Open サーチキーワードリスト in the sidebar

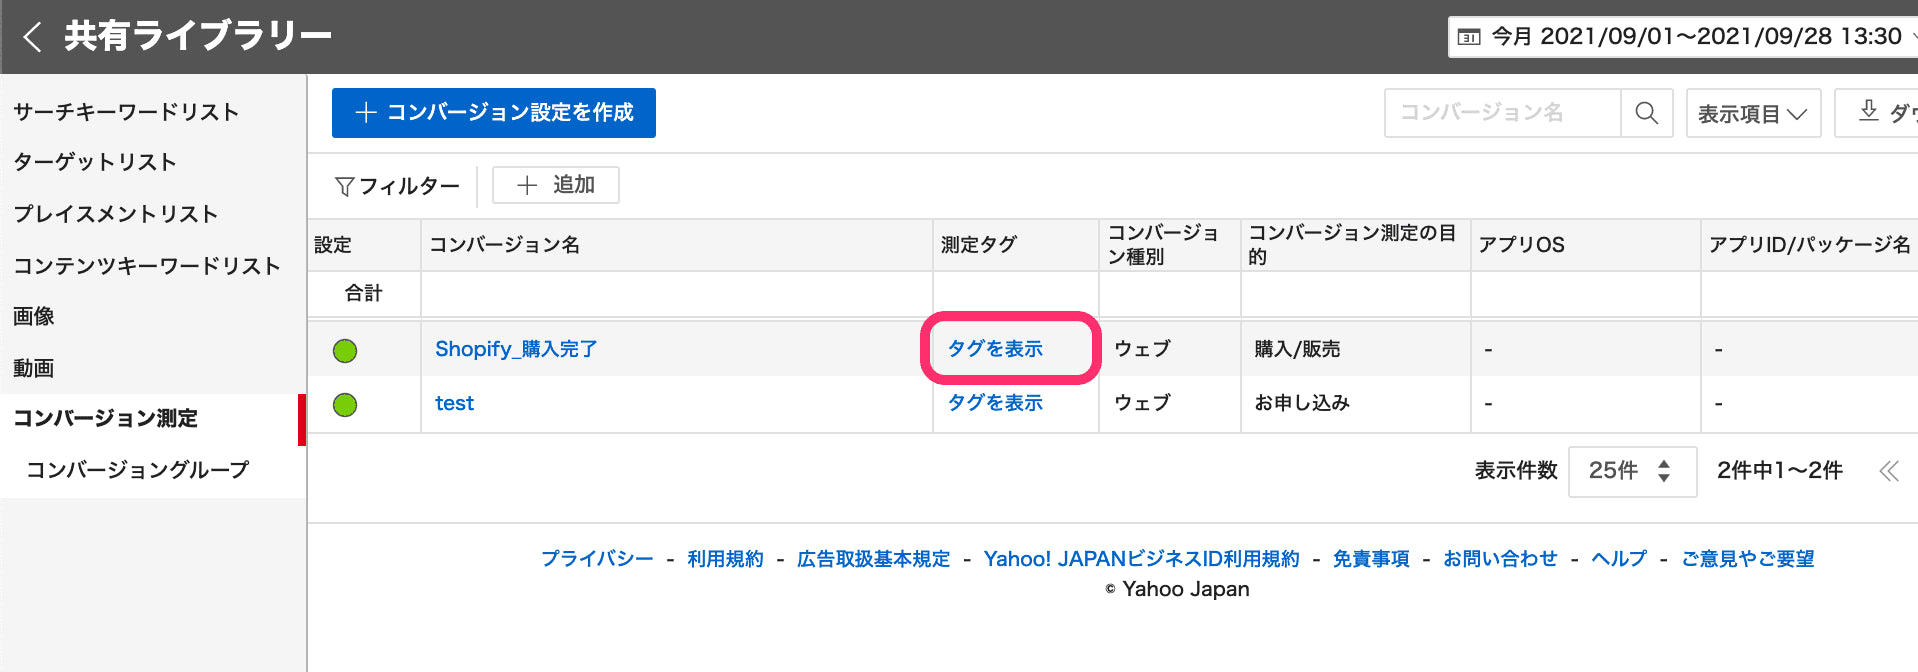point(126,112)
